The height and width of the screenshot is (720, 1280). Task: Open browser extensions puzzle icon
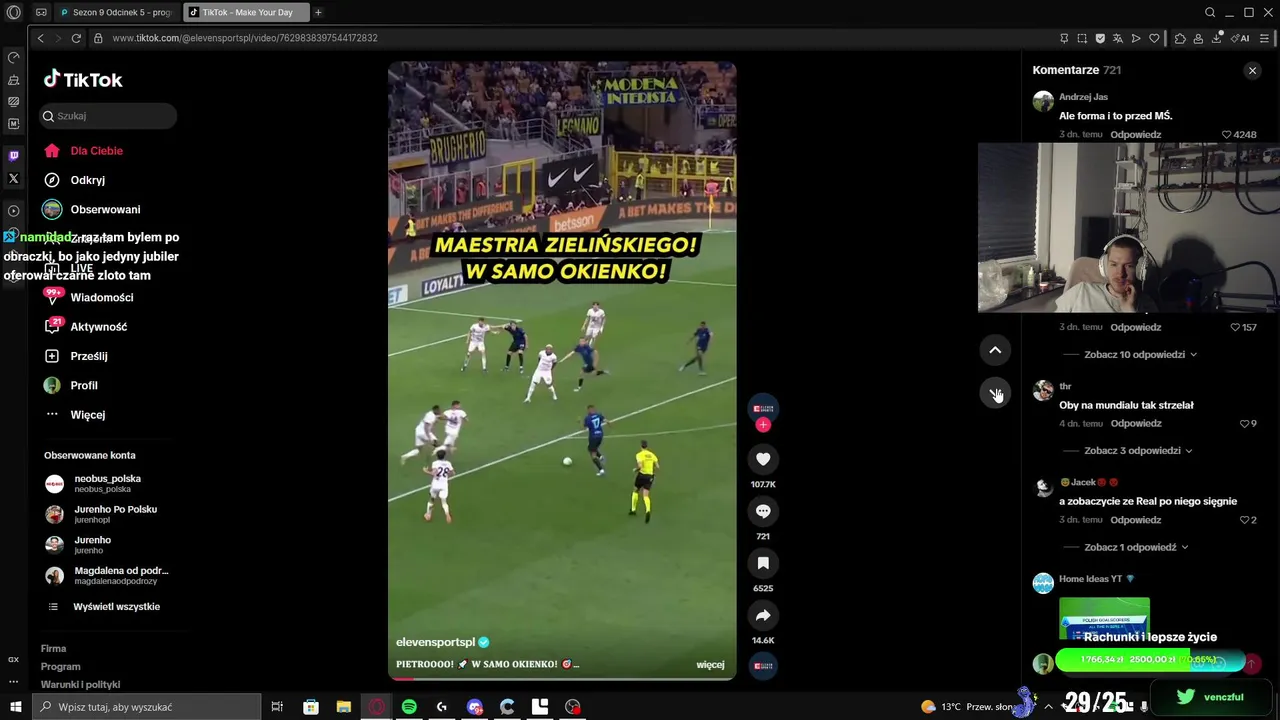(x=1180, y=38)
